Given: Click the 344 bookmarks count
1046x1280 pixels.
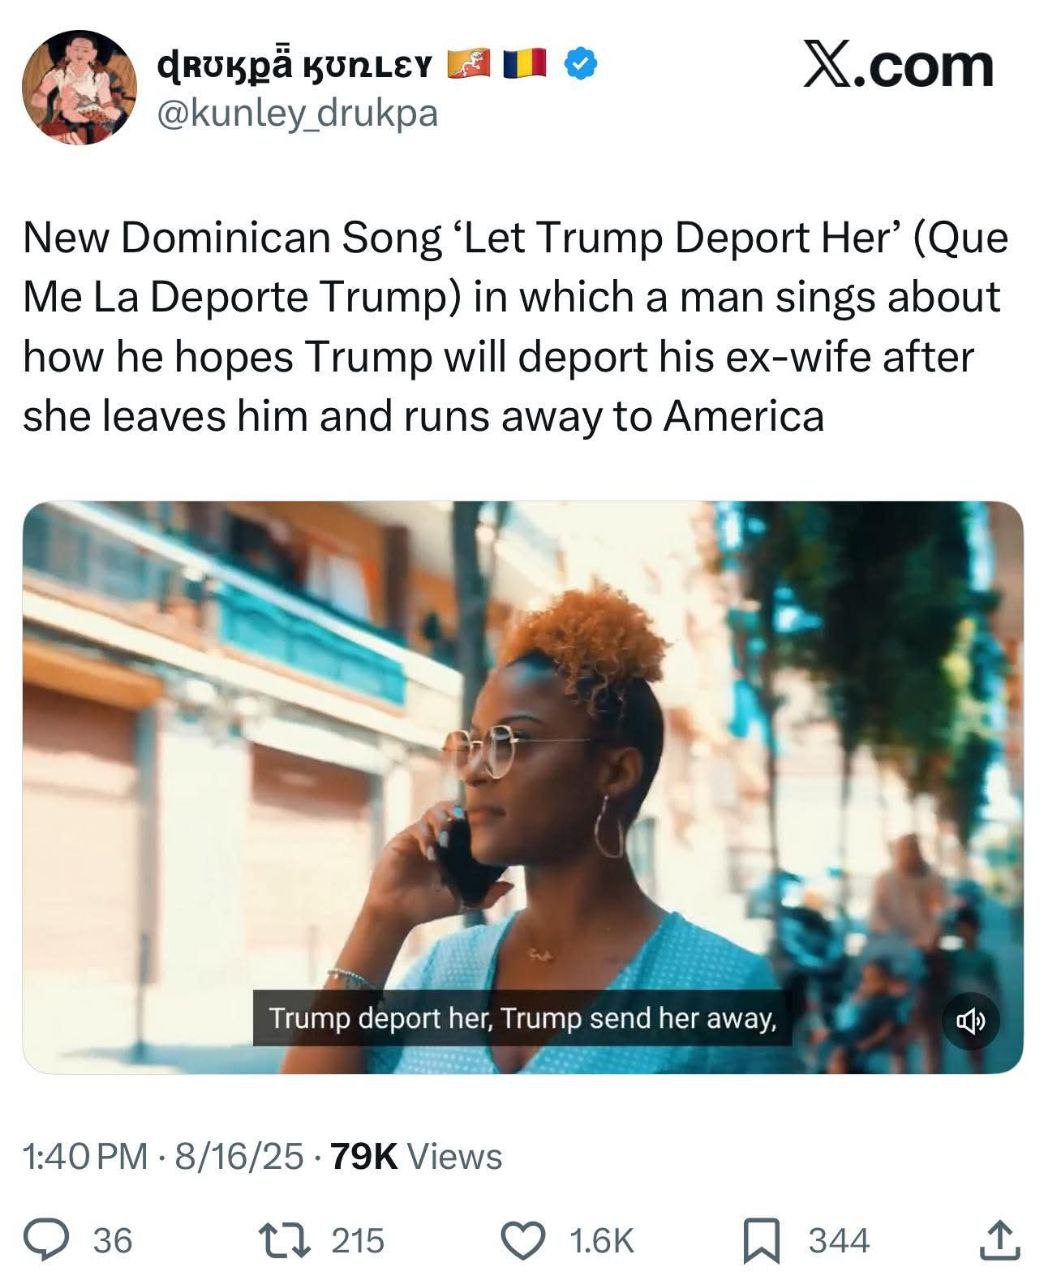Looking at the screenshot, I should (x=838, y=1241).
